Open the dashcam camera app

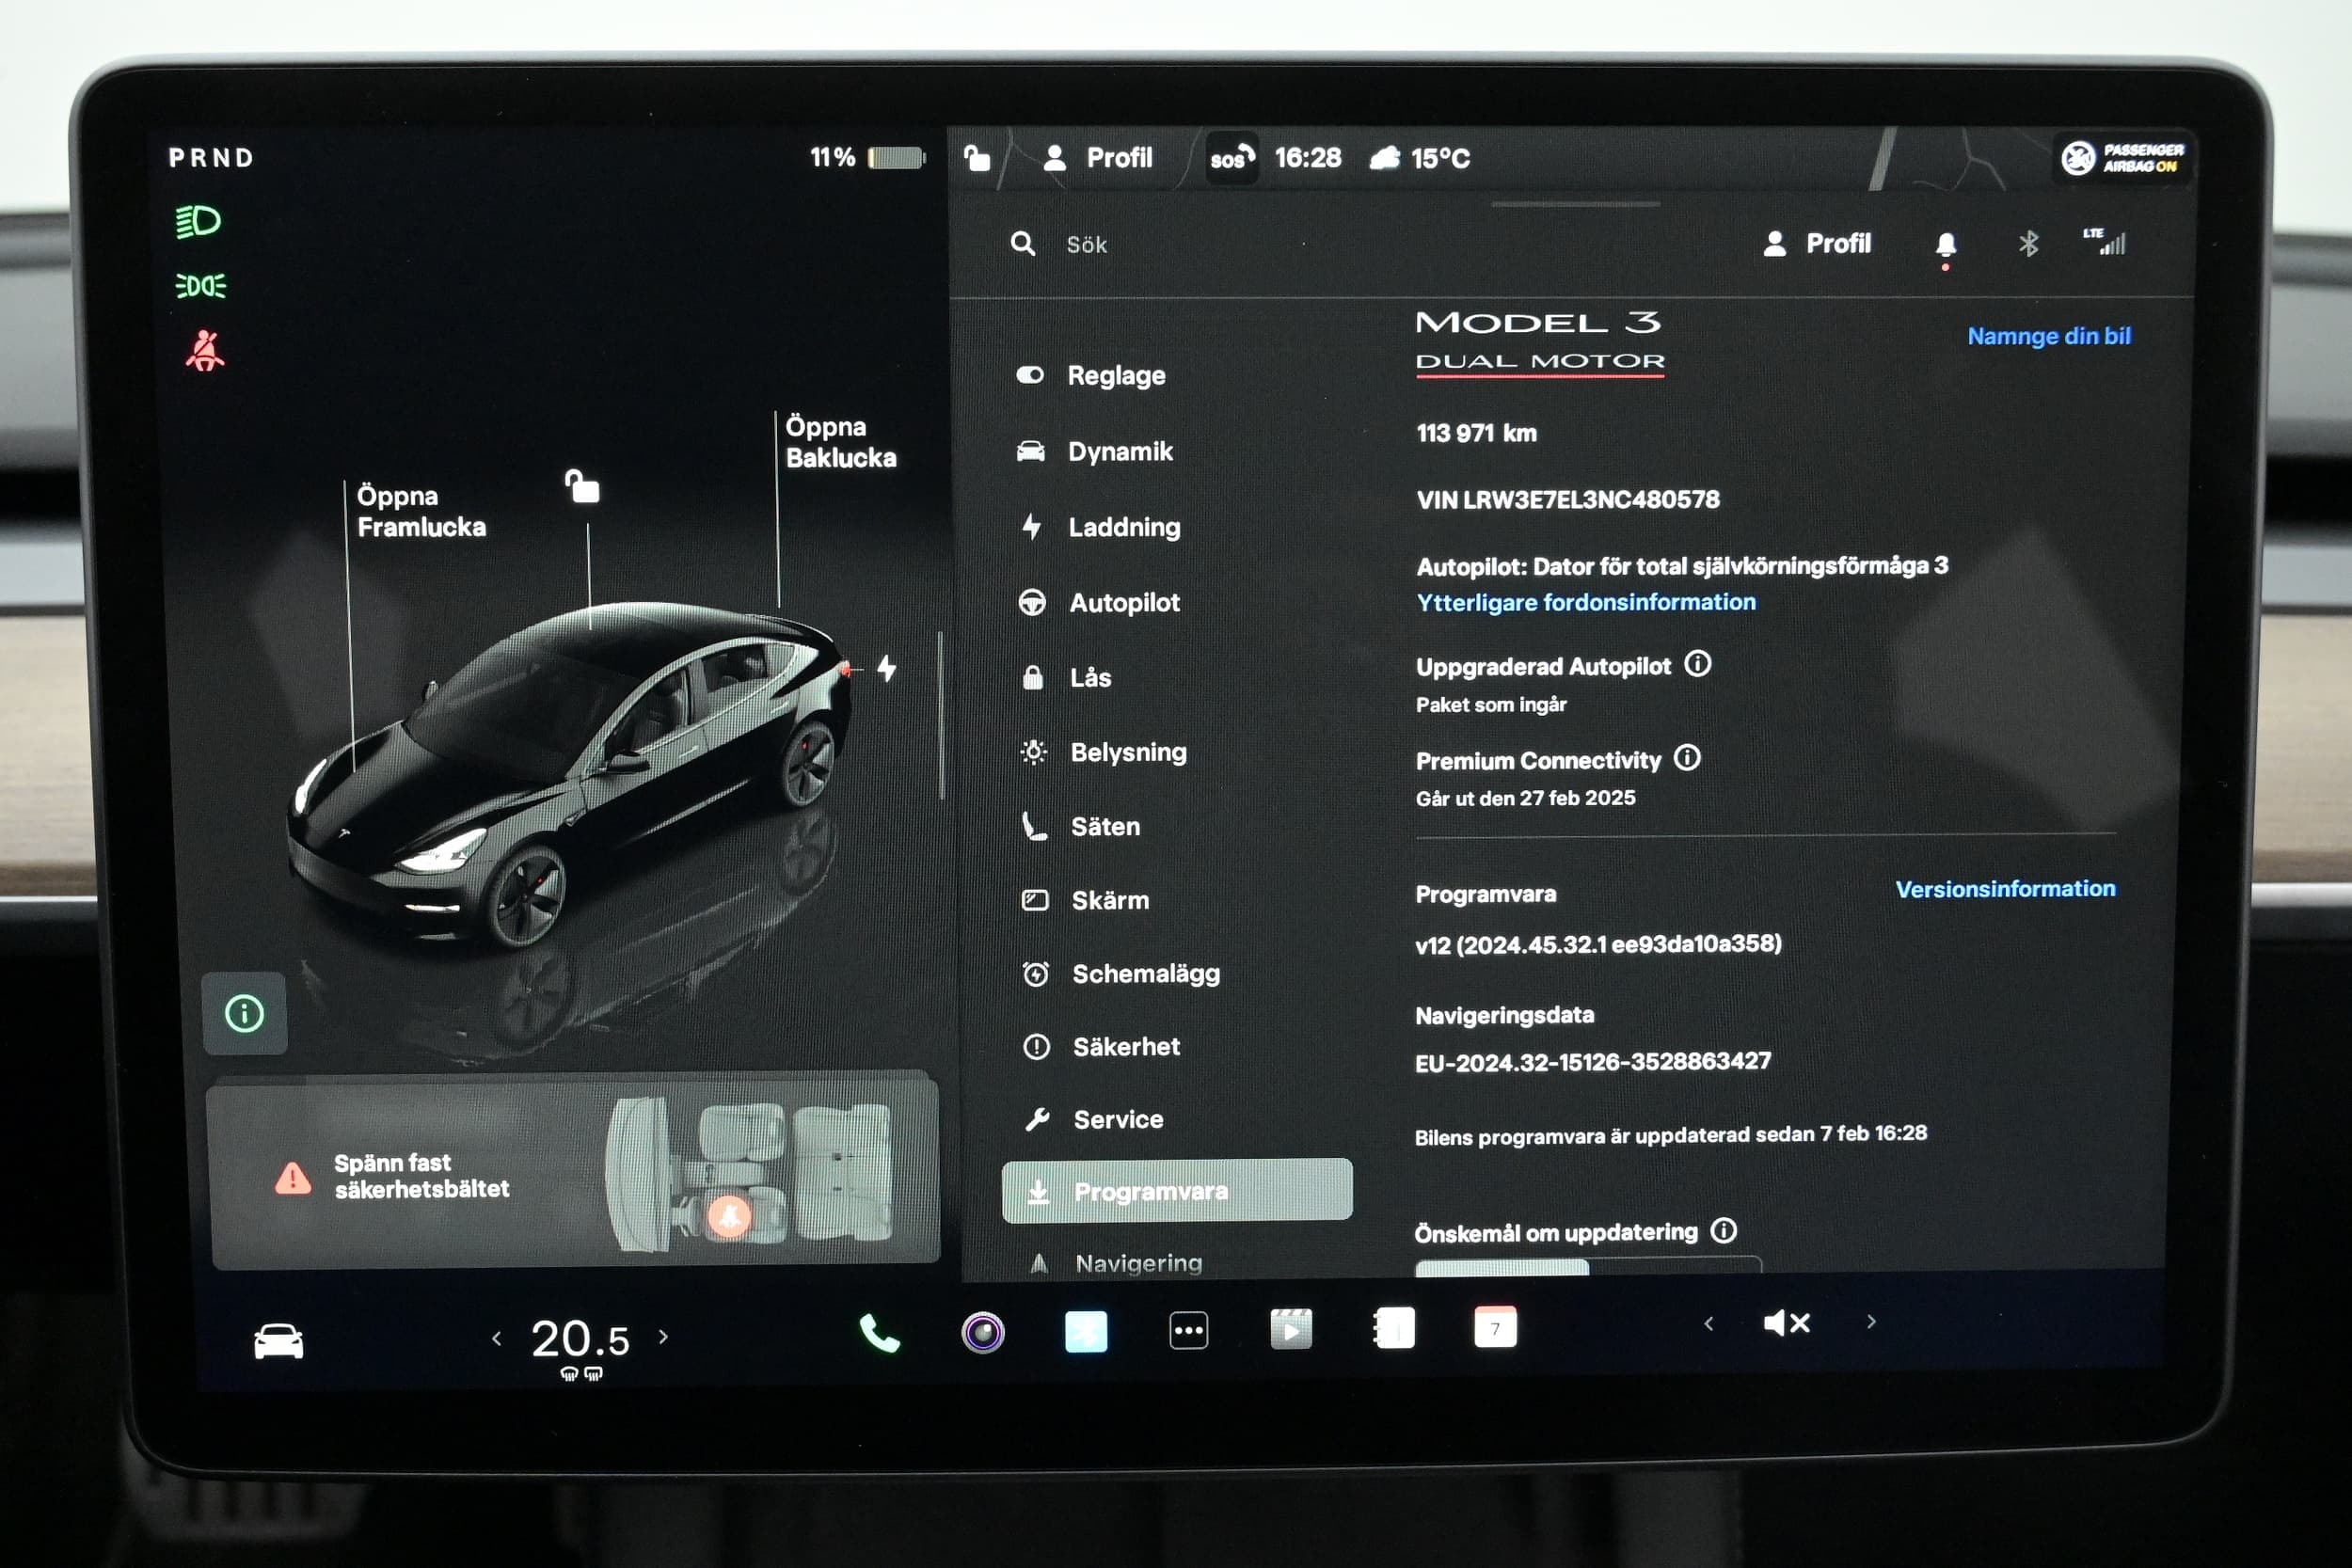(x=983, y=1332)
